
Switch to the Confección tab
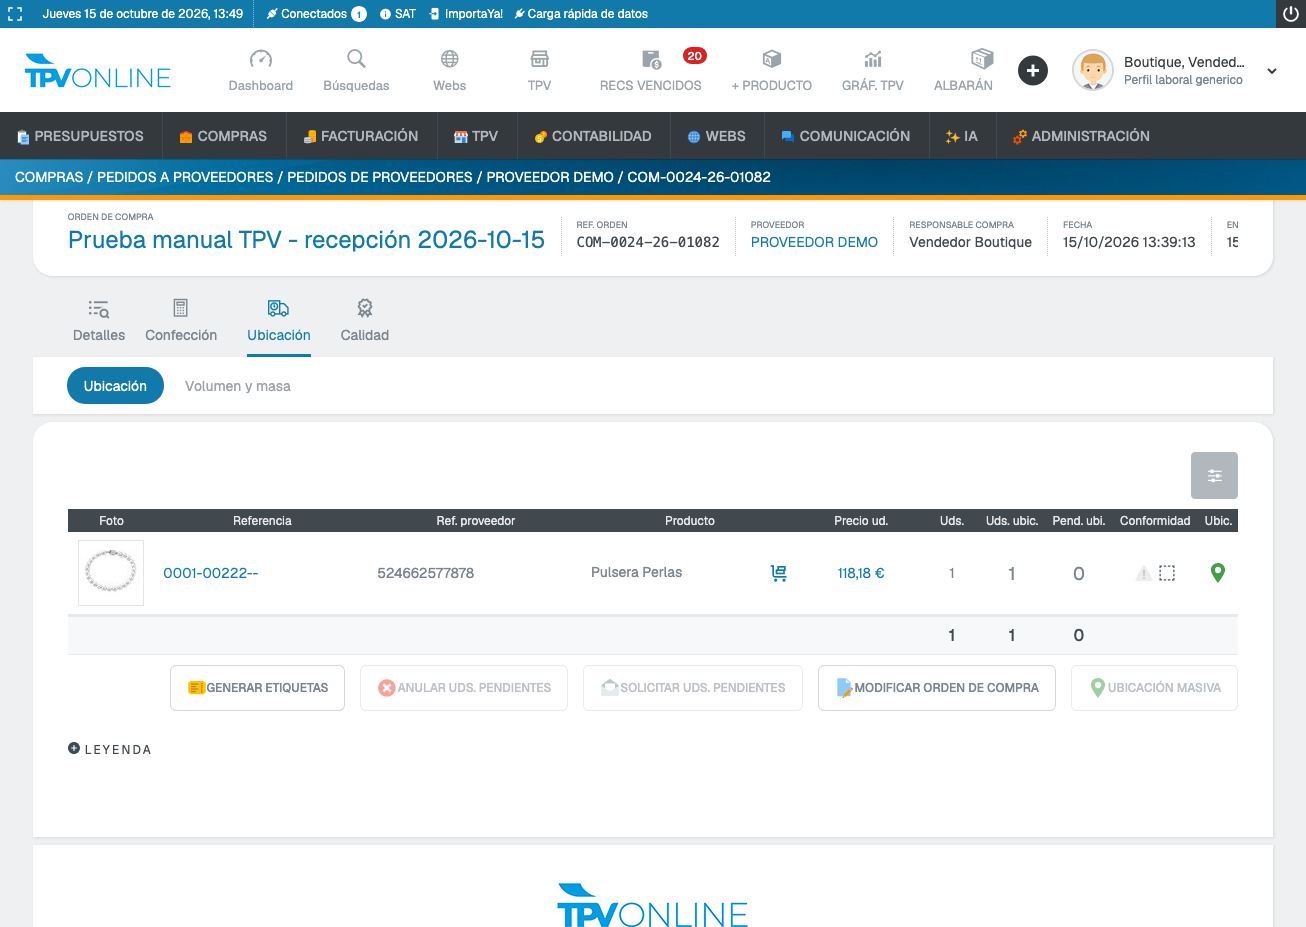pos(181,321)
